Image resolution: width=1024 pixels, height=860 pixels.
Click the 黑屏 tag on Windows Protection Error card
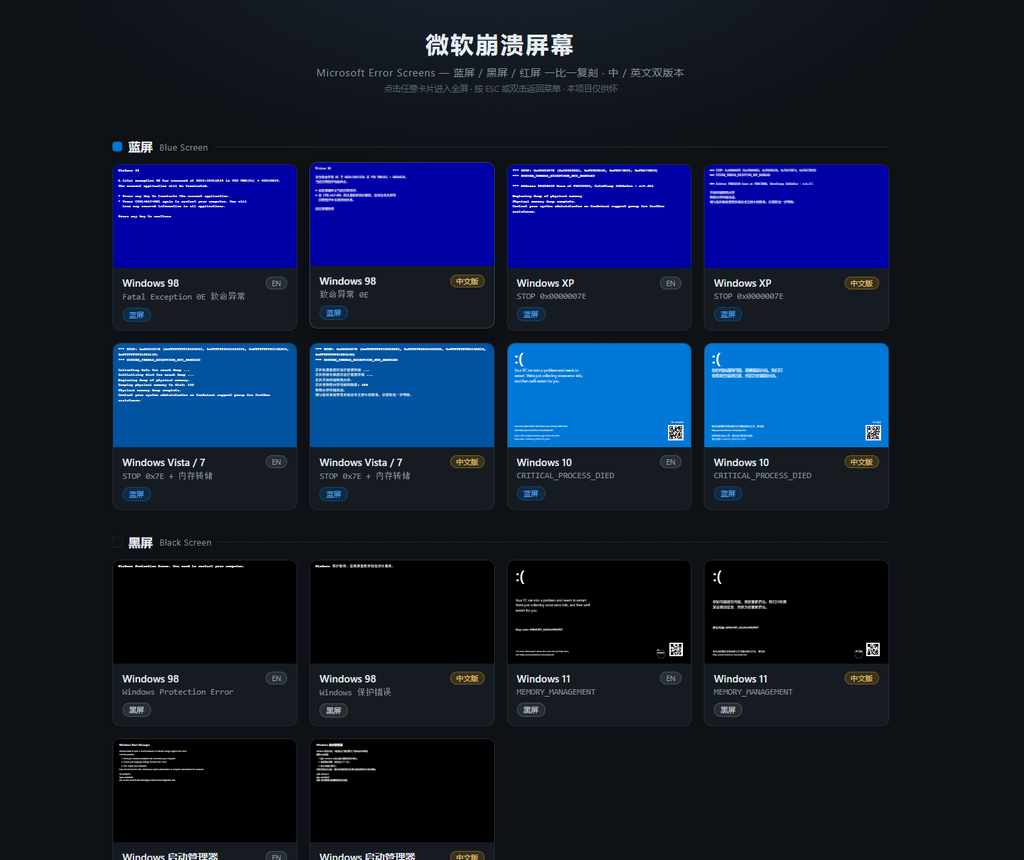[136, 710]
